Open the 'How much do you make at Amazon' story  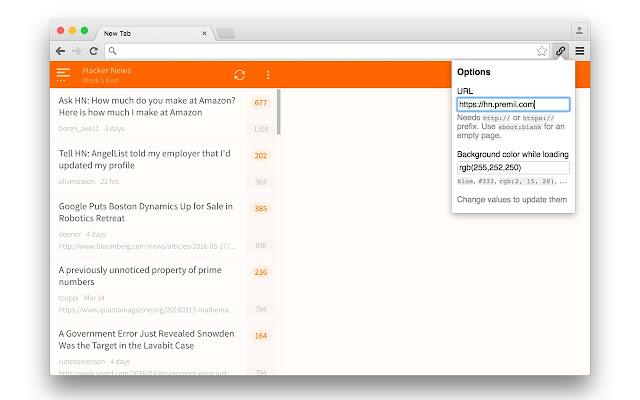147,106
